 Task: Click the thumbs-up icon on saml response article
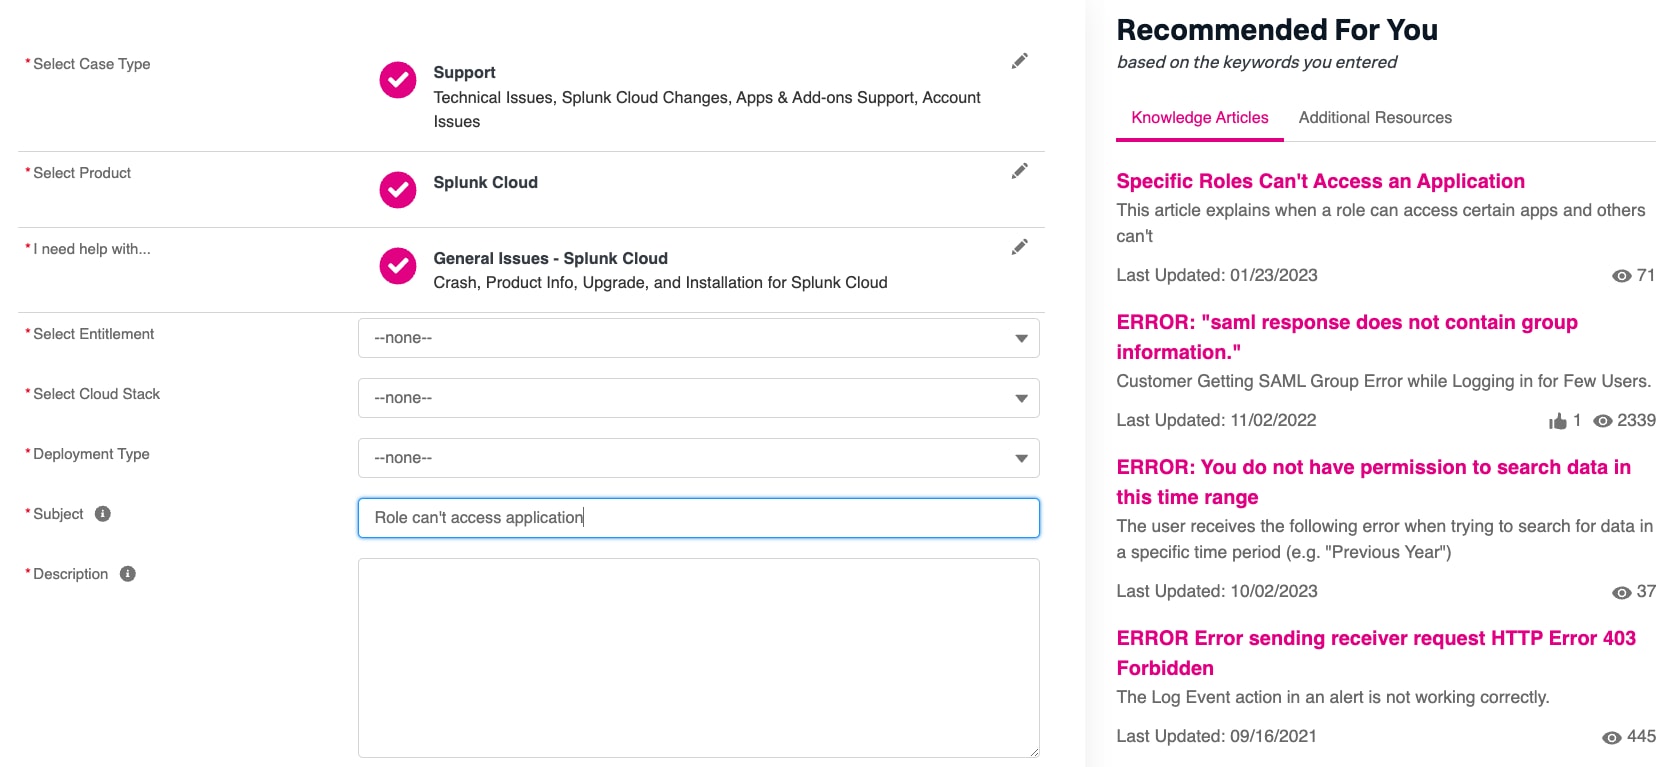(1557, 421)
